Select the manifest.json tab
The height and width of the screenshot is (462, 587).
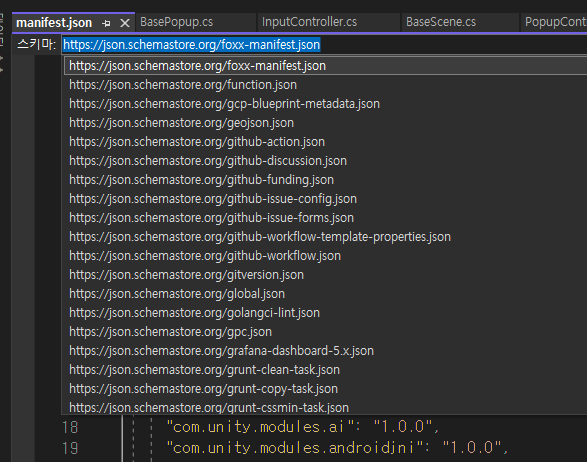[54, 23]
